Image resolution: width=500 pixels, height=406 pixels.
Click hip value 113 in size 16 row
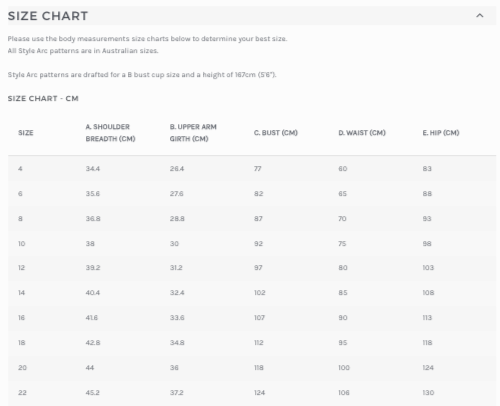click(x=427, y=318)
